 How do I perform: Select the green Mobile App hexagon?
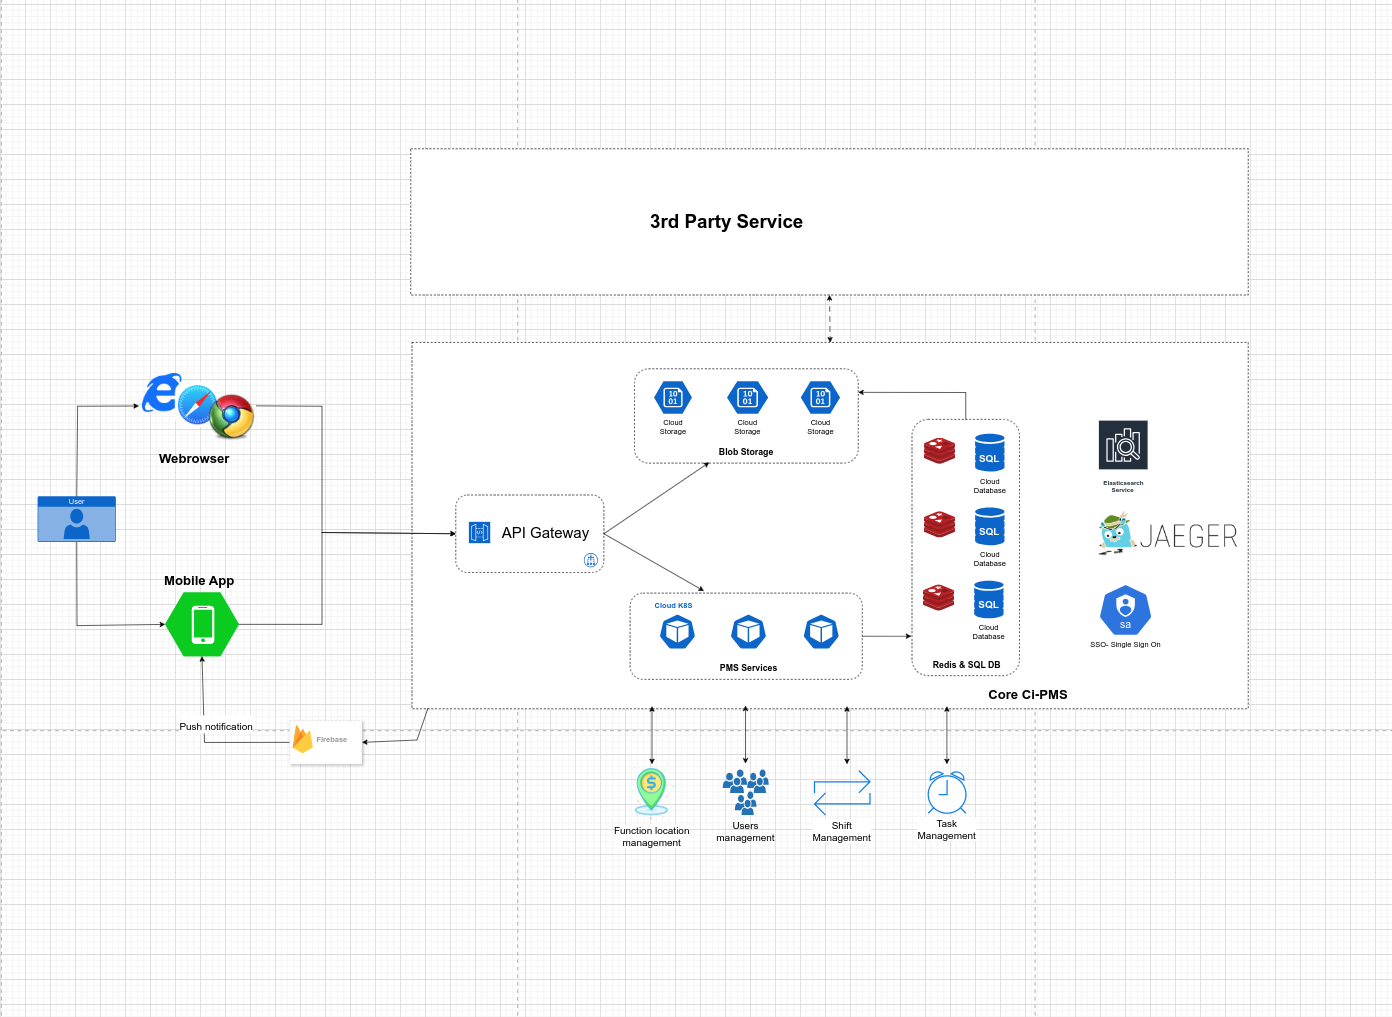[x=202, y=624]
